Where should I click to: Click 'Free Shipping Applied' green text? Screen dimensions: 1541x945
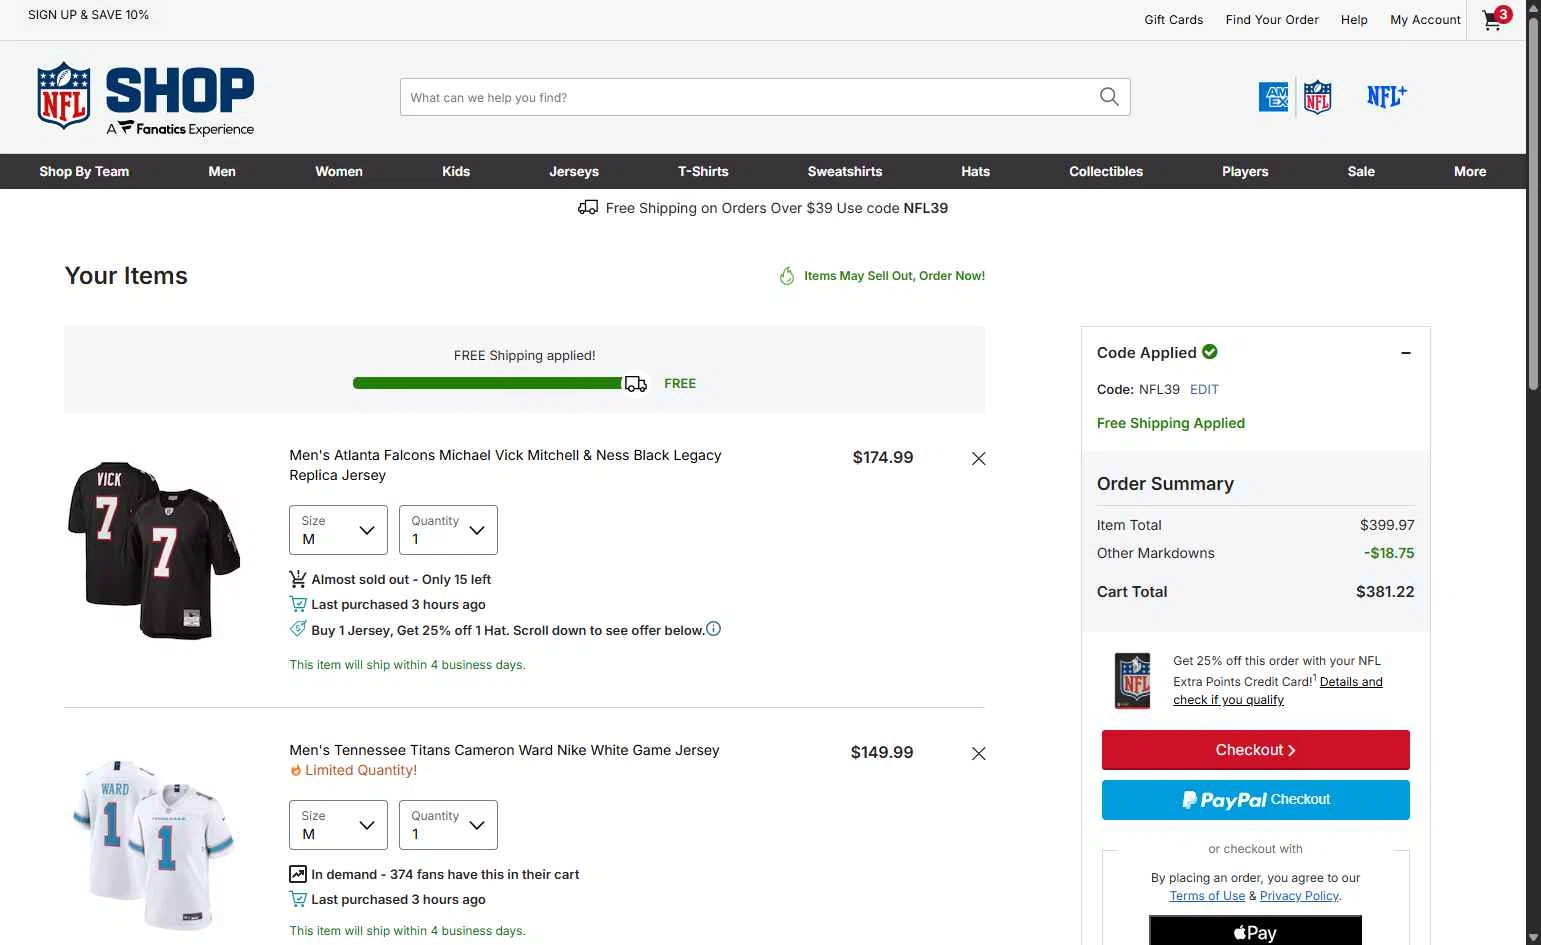1170,424
